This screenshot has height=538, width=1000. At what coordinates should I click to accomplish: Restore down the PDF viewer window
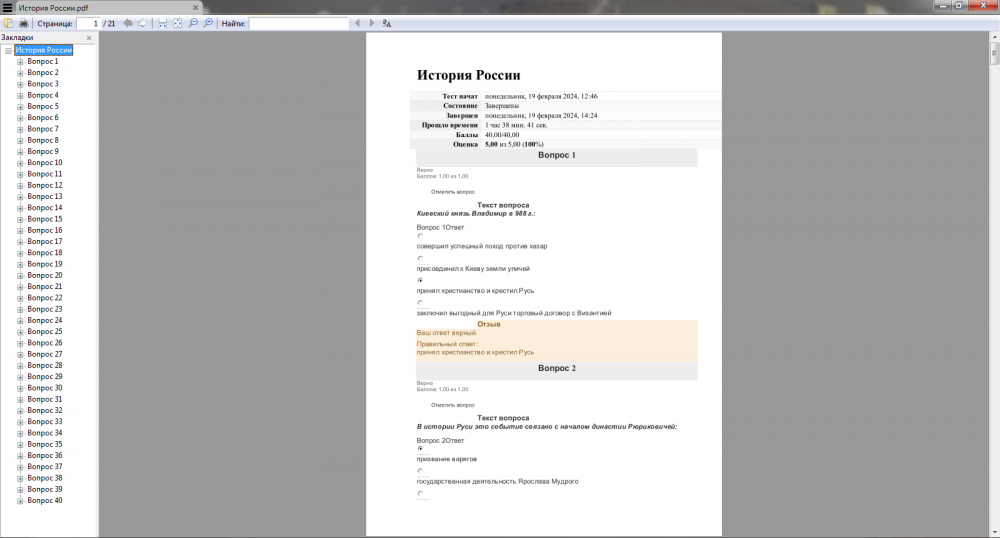tap(959, 6)
